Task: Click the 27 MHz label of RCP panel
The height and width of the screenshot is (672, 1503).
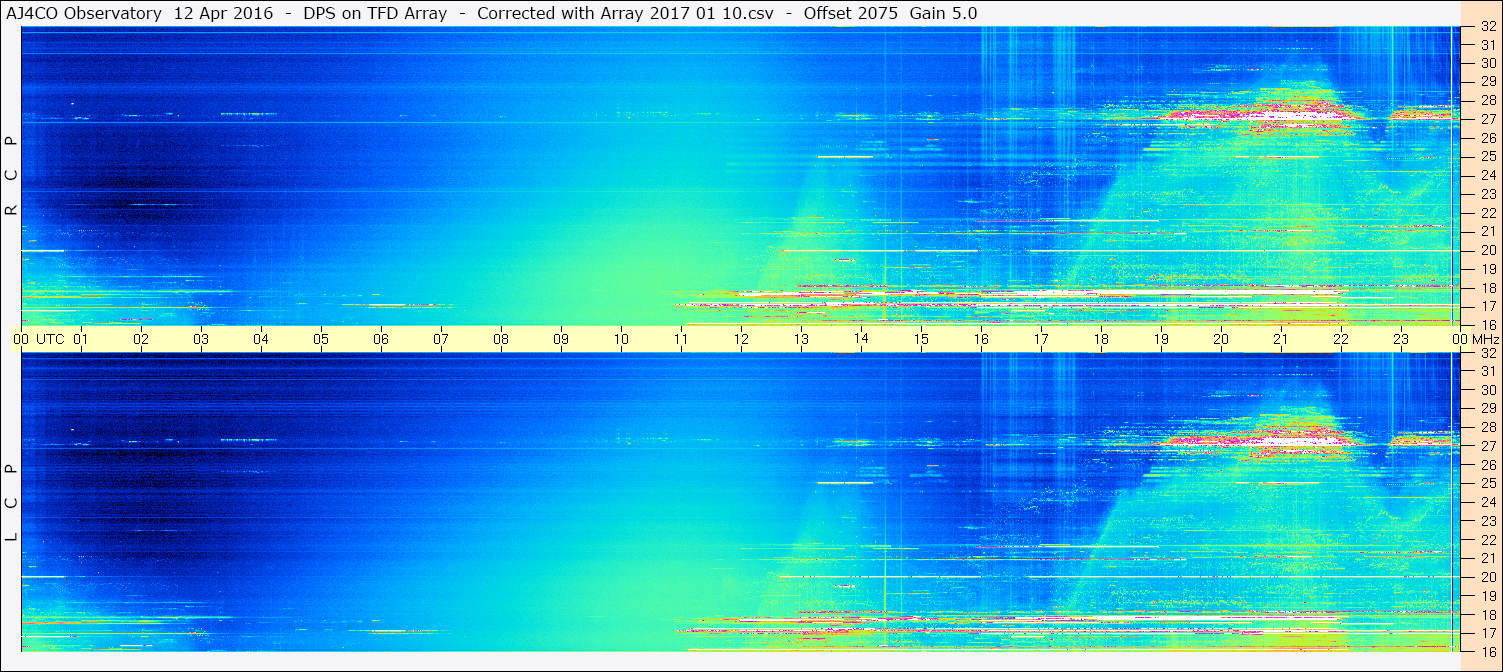Action: 1488,119
